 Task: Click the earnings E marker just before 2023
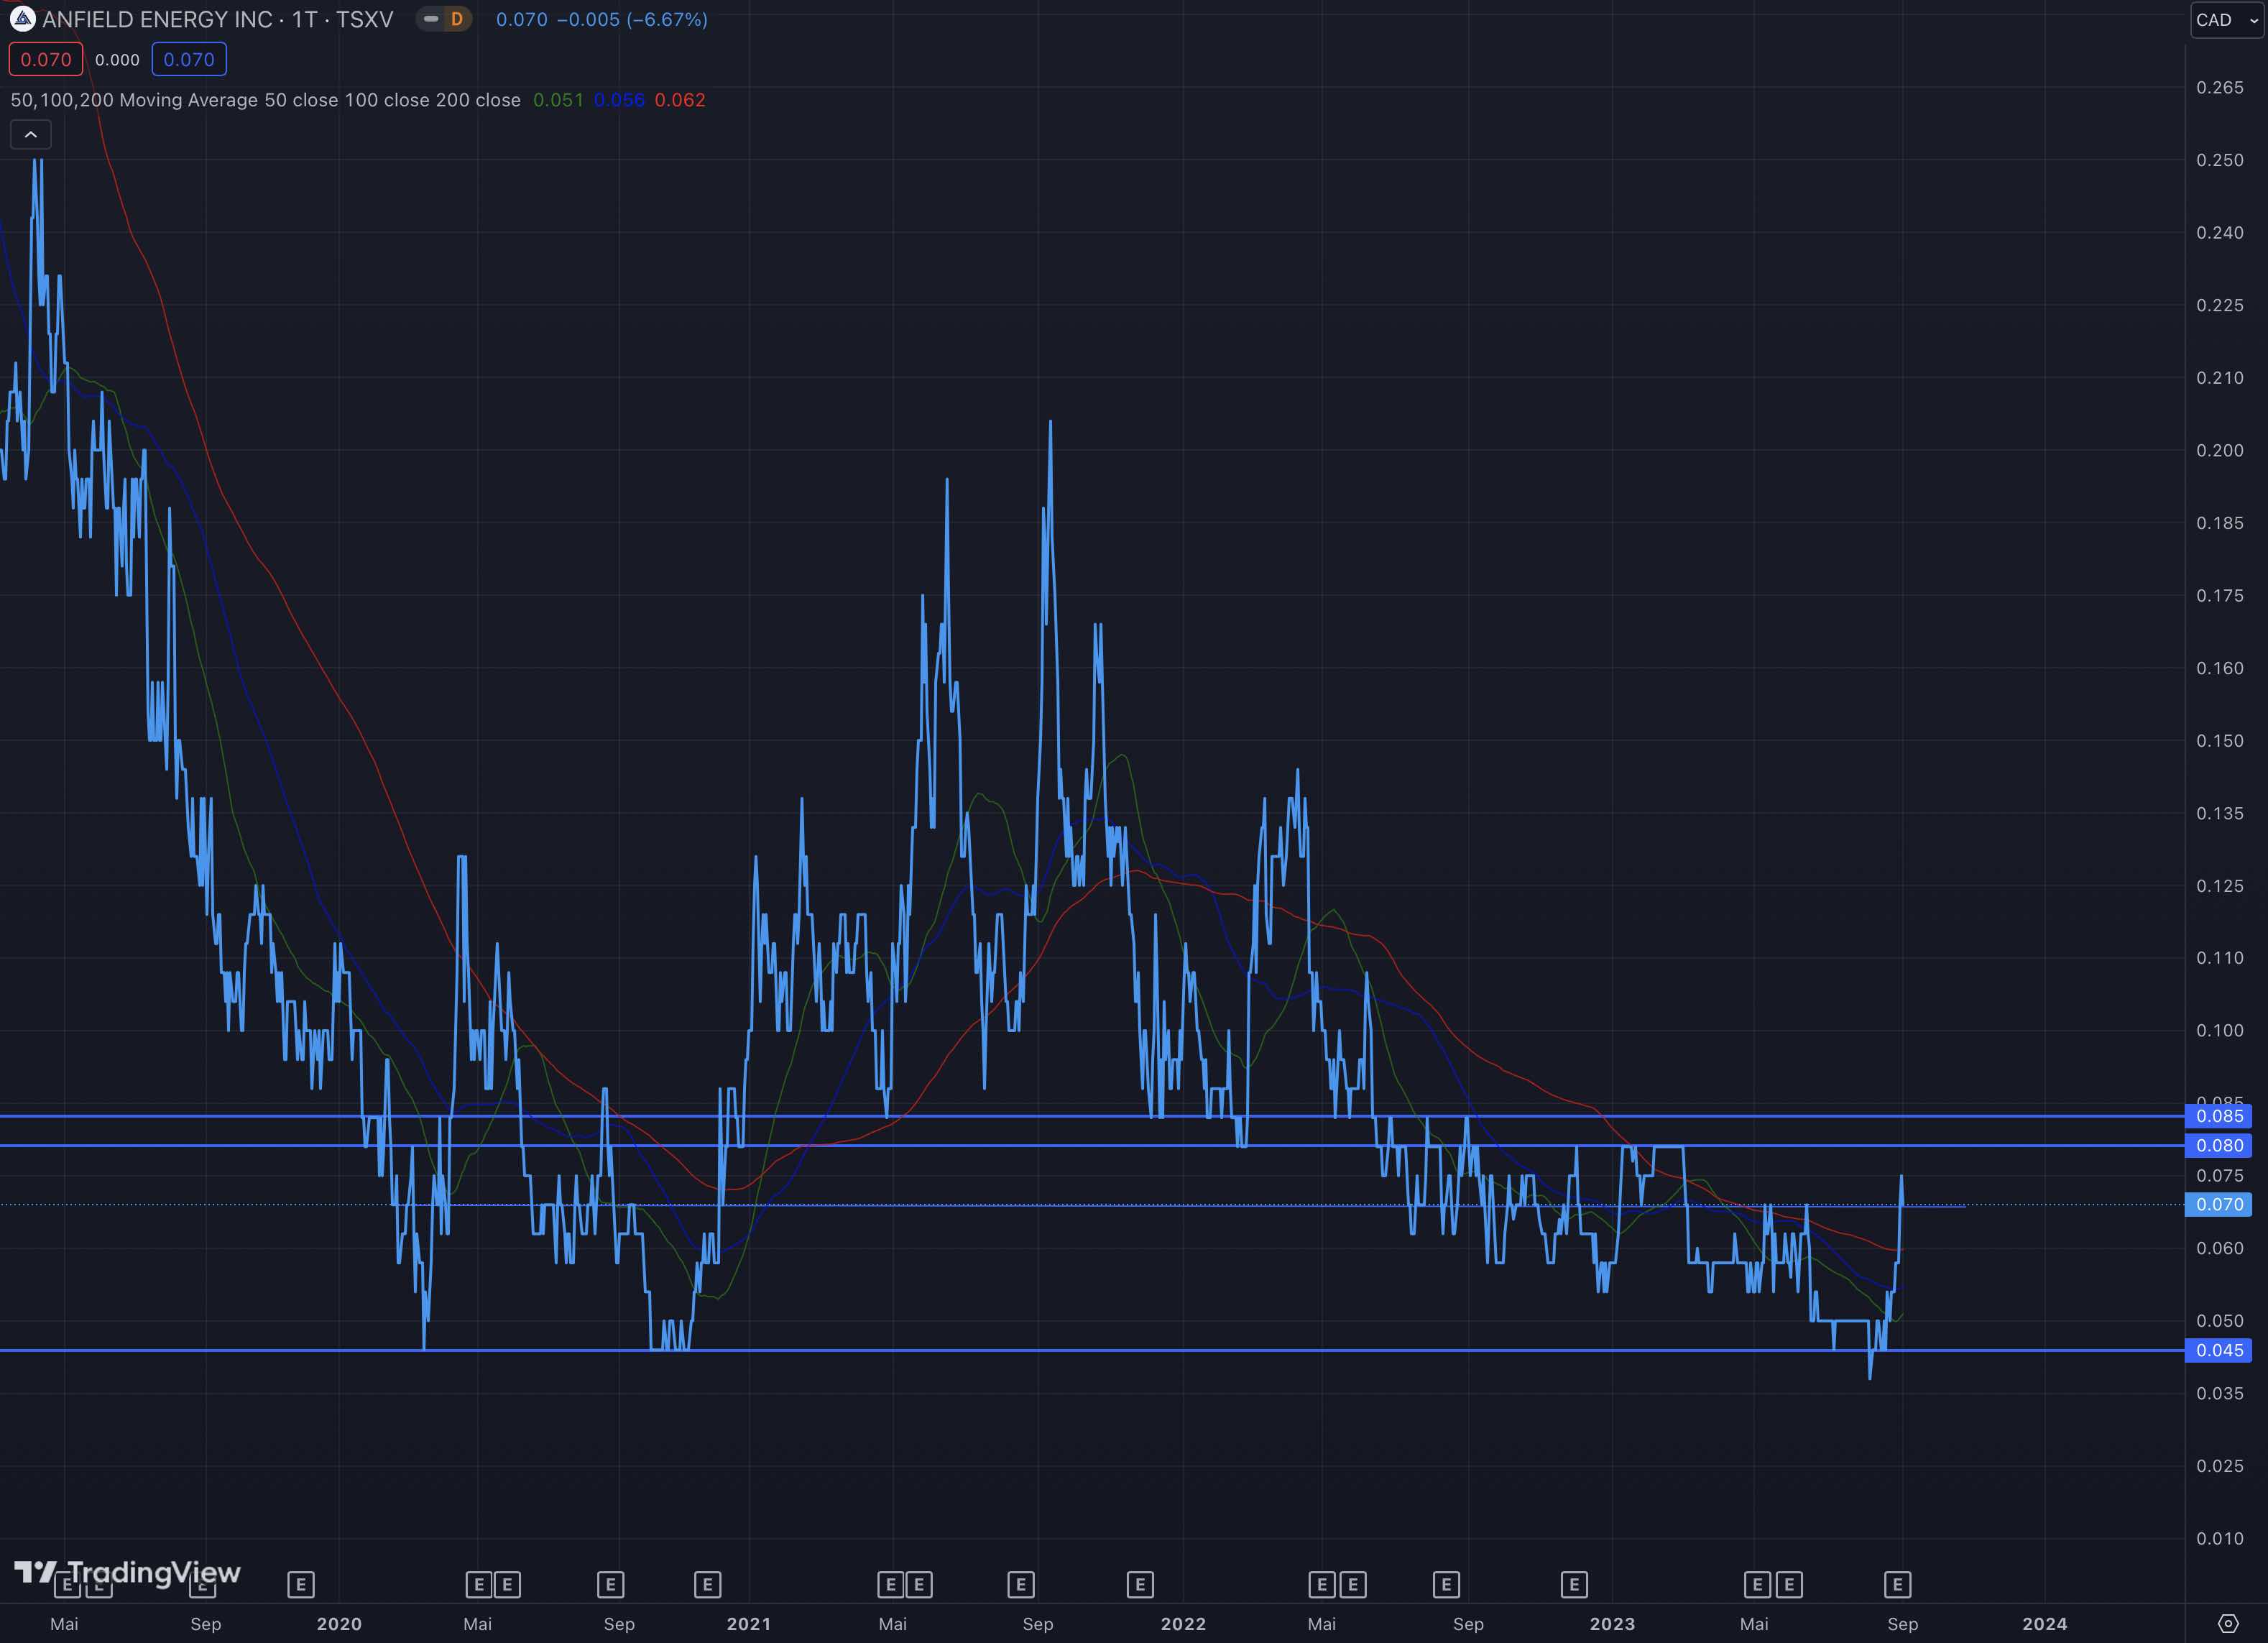(1574, 1584)
